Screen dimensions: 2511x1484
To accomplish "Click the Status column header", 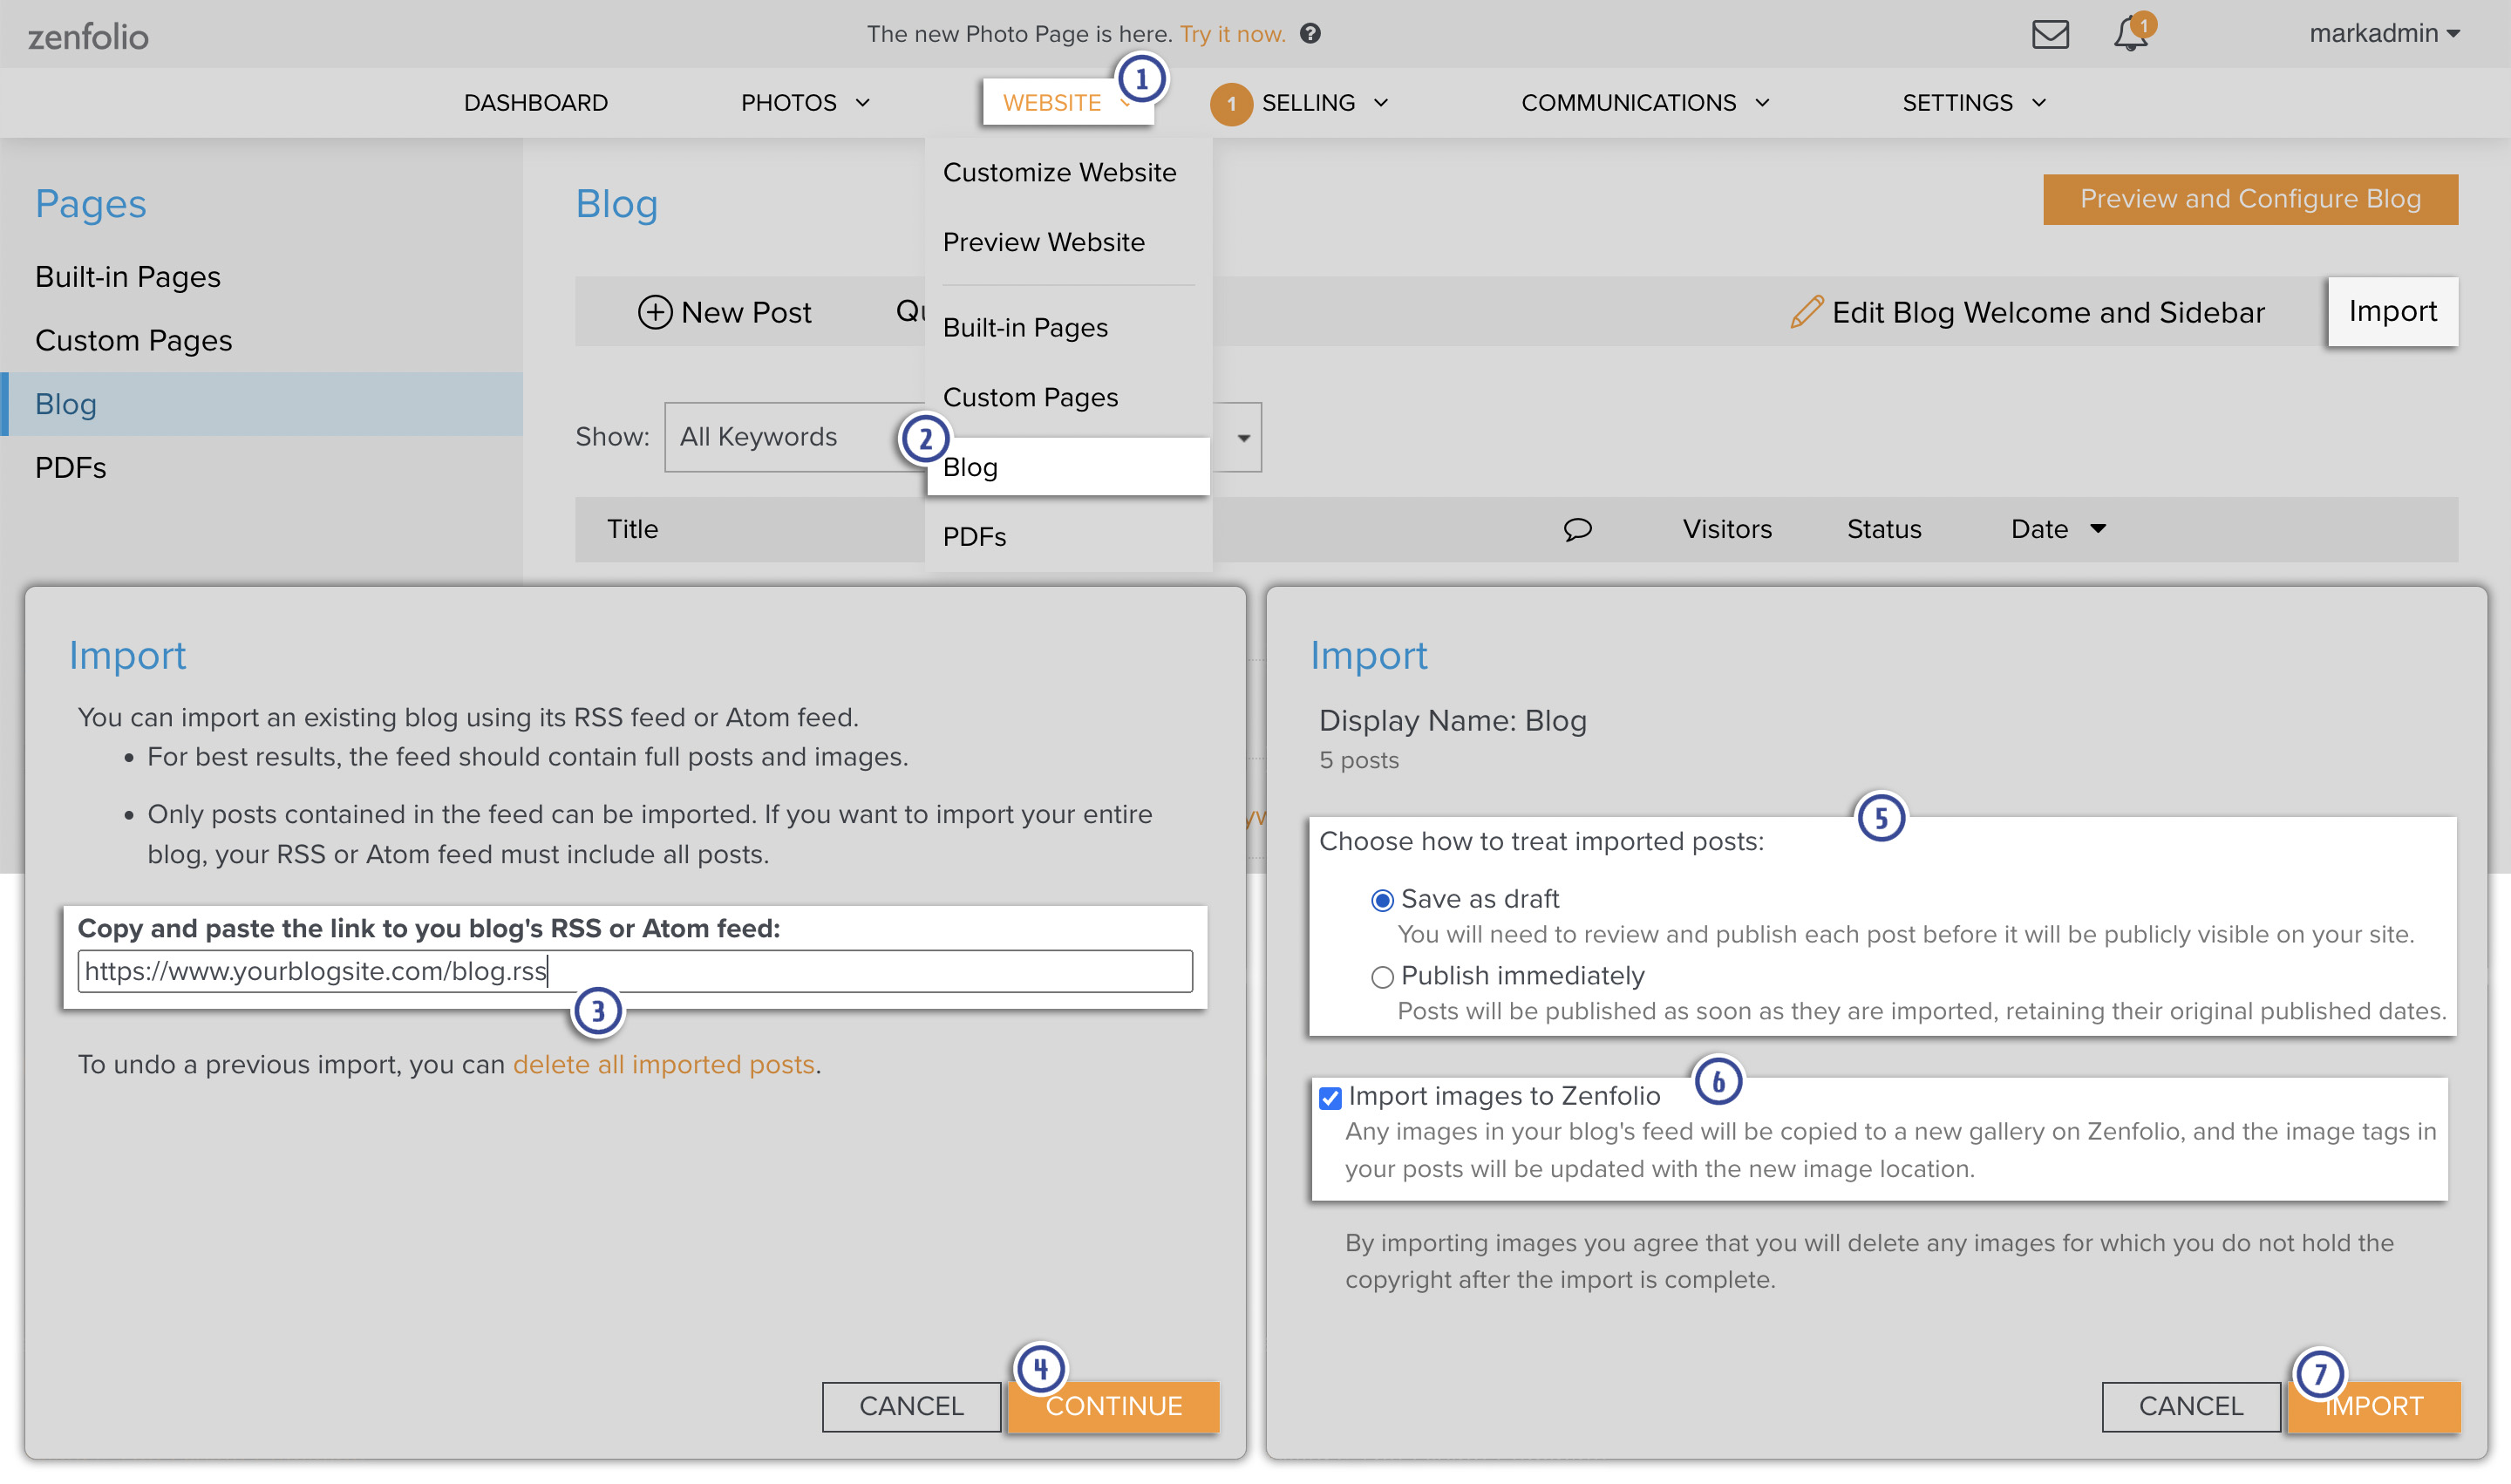I will 1883,529.
